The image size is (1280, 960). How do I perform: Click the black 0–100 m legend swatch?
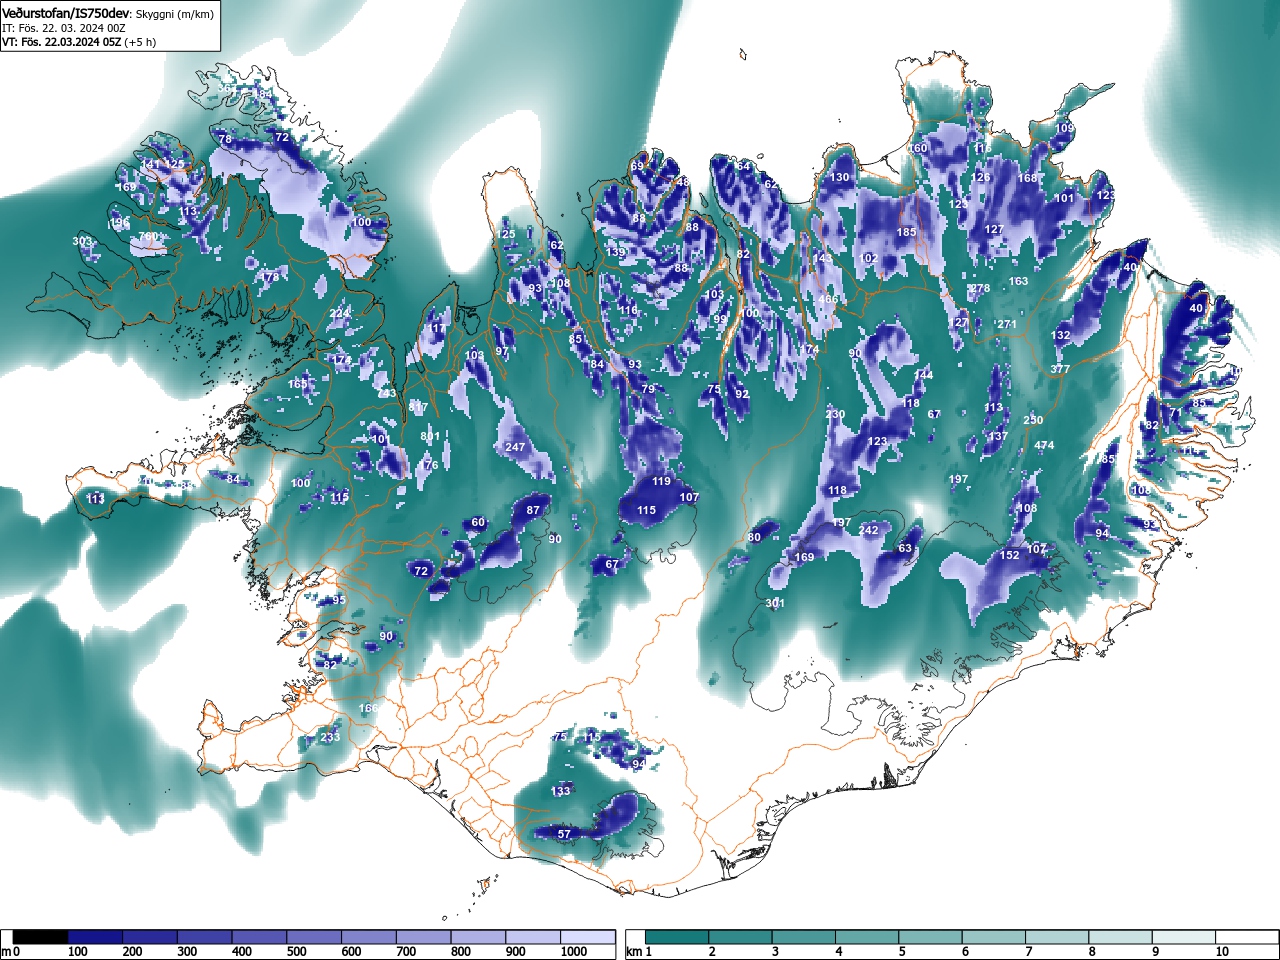click(41, 937)
